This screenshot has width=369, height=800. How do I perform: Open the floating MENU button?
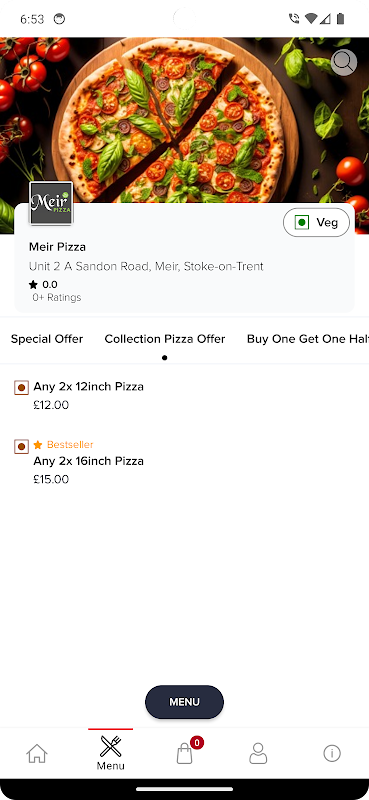tap(184, 702)
